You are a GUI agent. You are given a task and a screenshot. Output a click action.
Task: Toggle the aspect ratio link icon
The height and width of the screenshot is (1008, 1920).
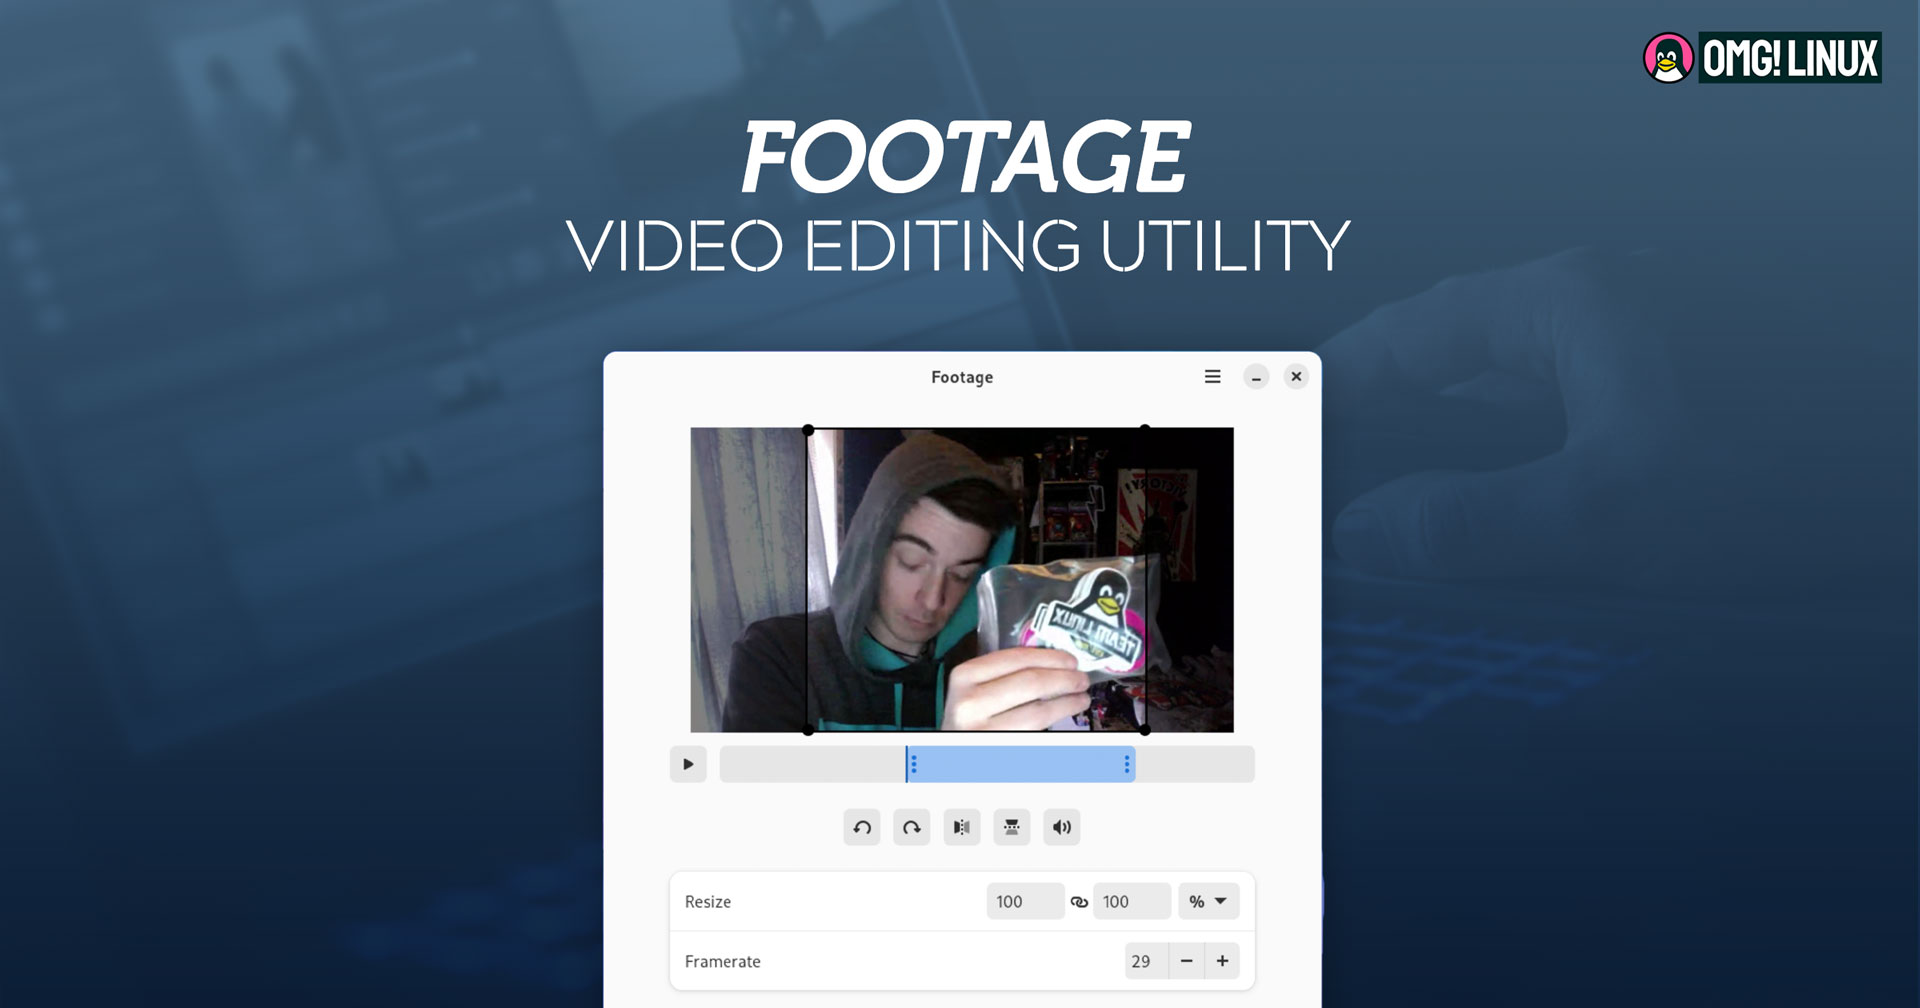(x=1079, y=902)
